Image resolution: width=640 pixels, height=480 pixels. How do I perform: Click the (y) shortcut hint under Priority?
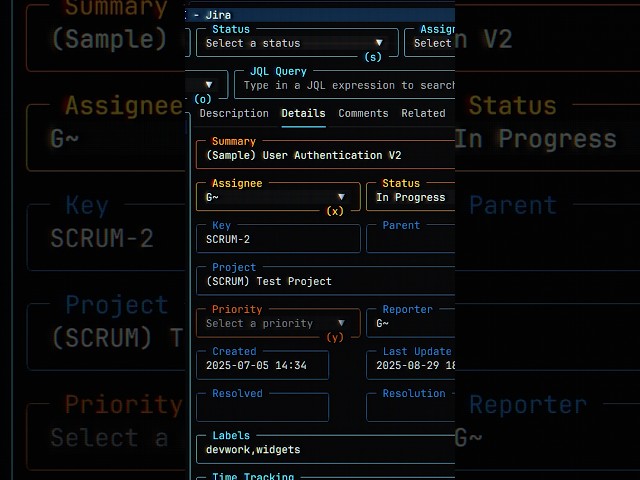point(335,337)
